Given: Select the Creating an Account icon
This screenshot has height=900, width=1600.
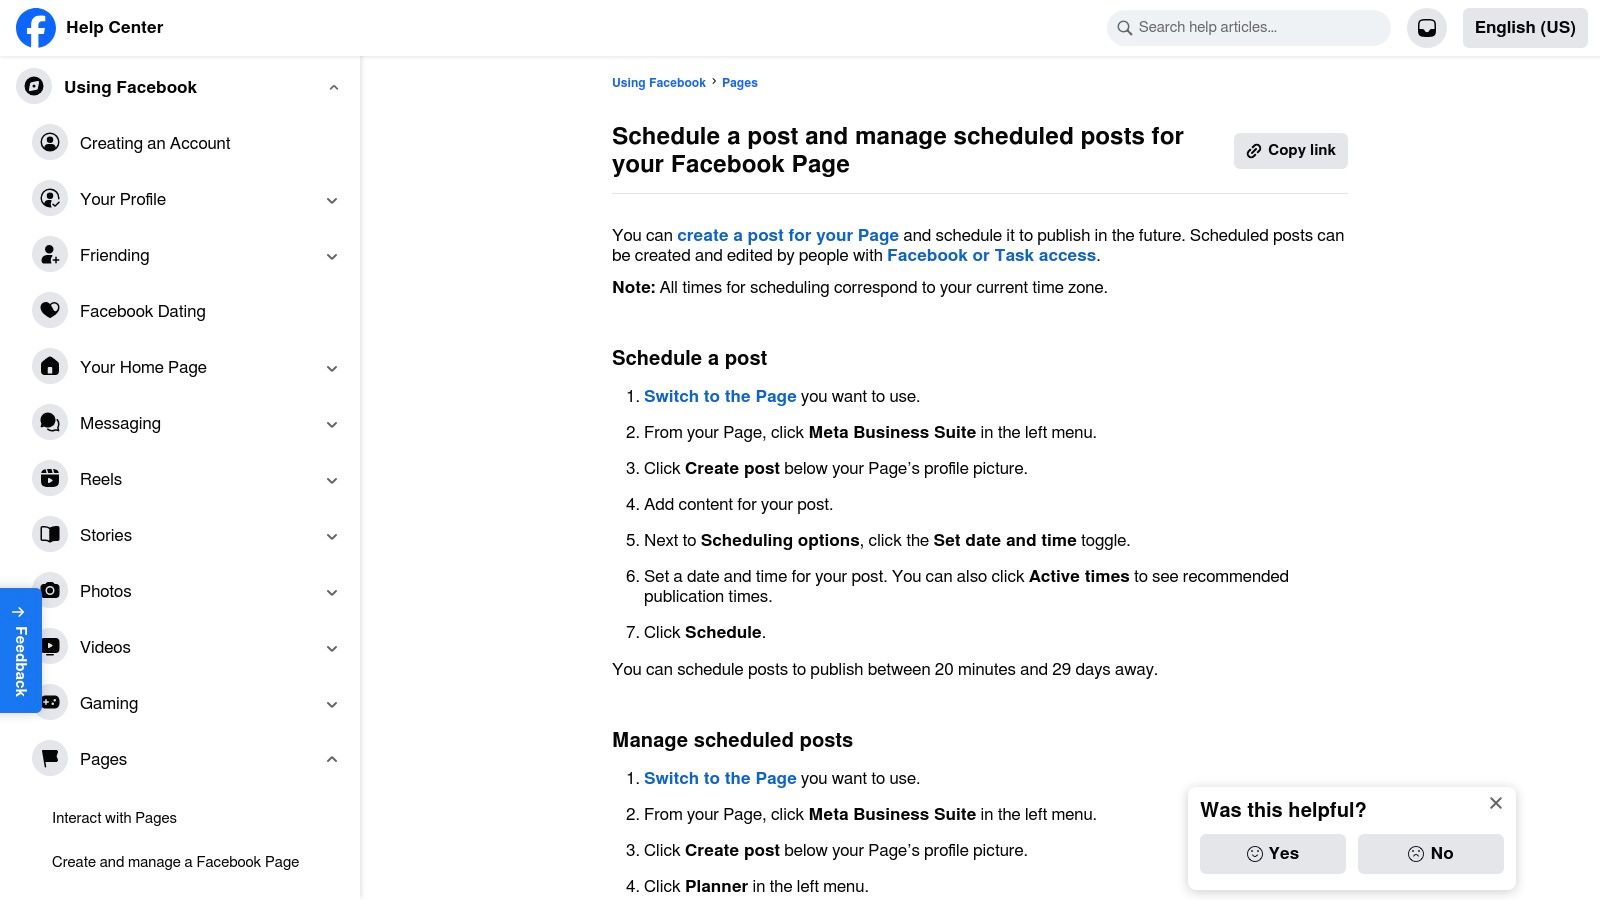Looking at the screenshot, I should (x=50, y=142).
